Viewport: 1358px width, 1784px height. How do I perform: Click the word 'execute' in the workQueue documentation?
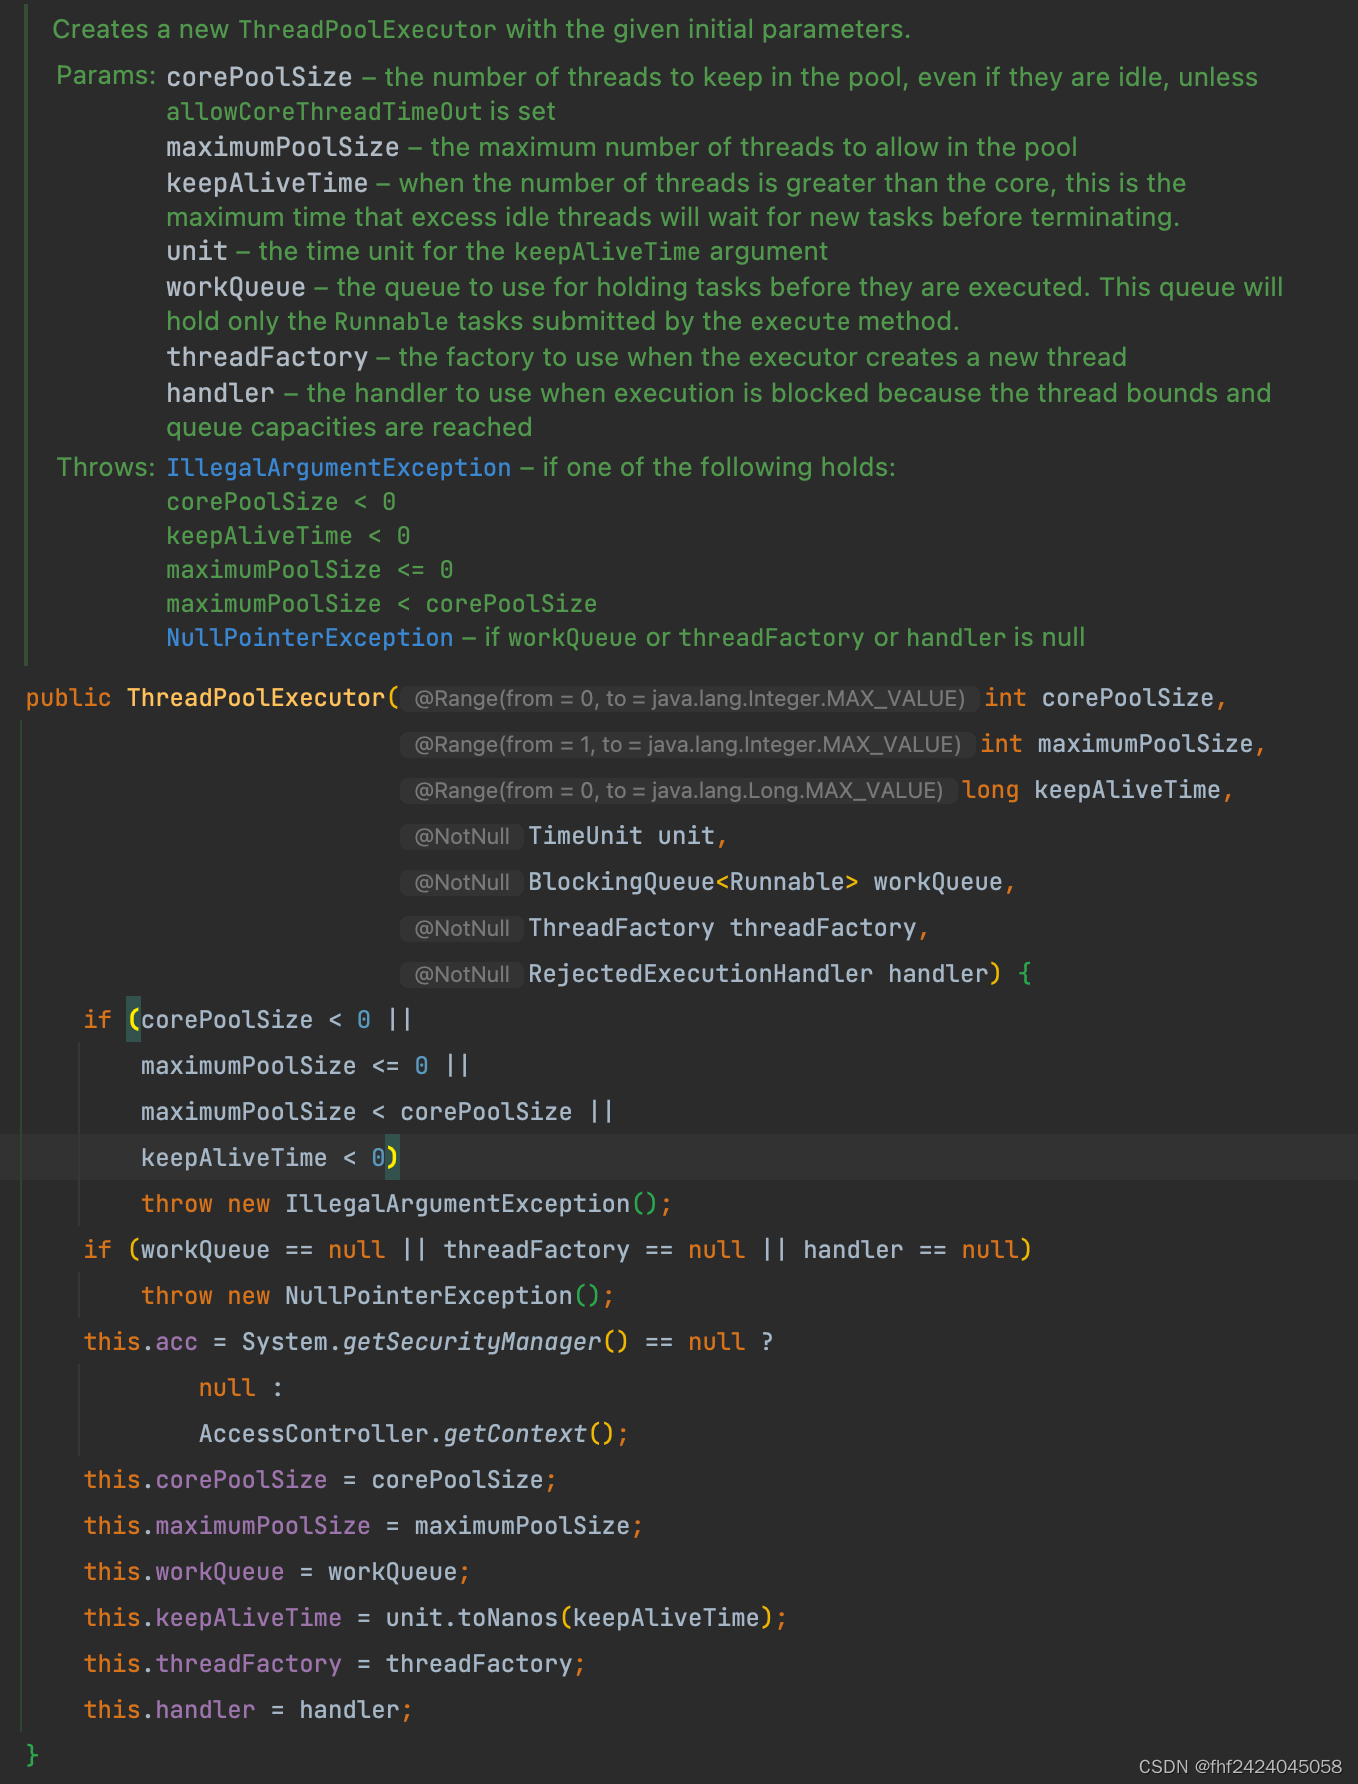click(x=800, y=321)
